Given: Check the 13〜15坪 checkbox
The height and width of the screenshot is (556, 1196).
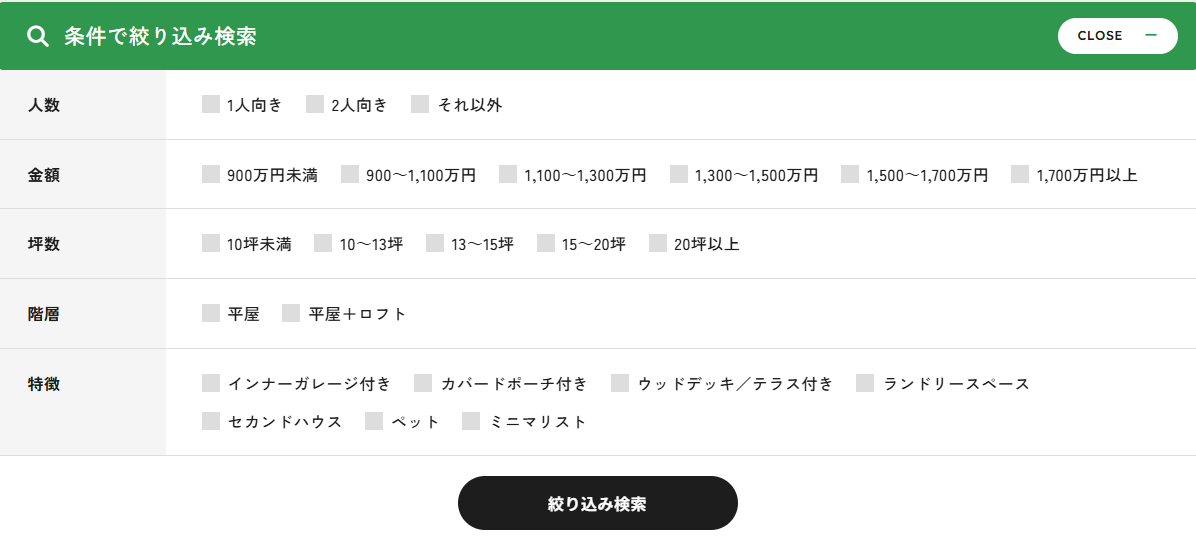Looking at the screenshot, I should click(x=435, y=243).
